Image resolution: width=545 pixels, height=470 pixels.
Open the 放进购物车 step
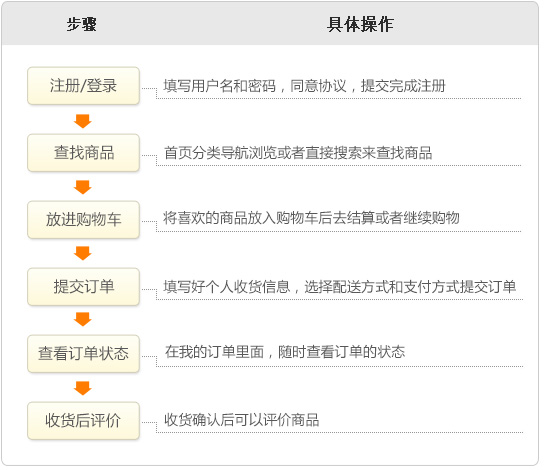[x=83, y=219]
